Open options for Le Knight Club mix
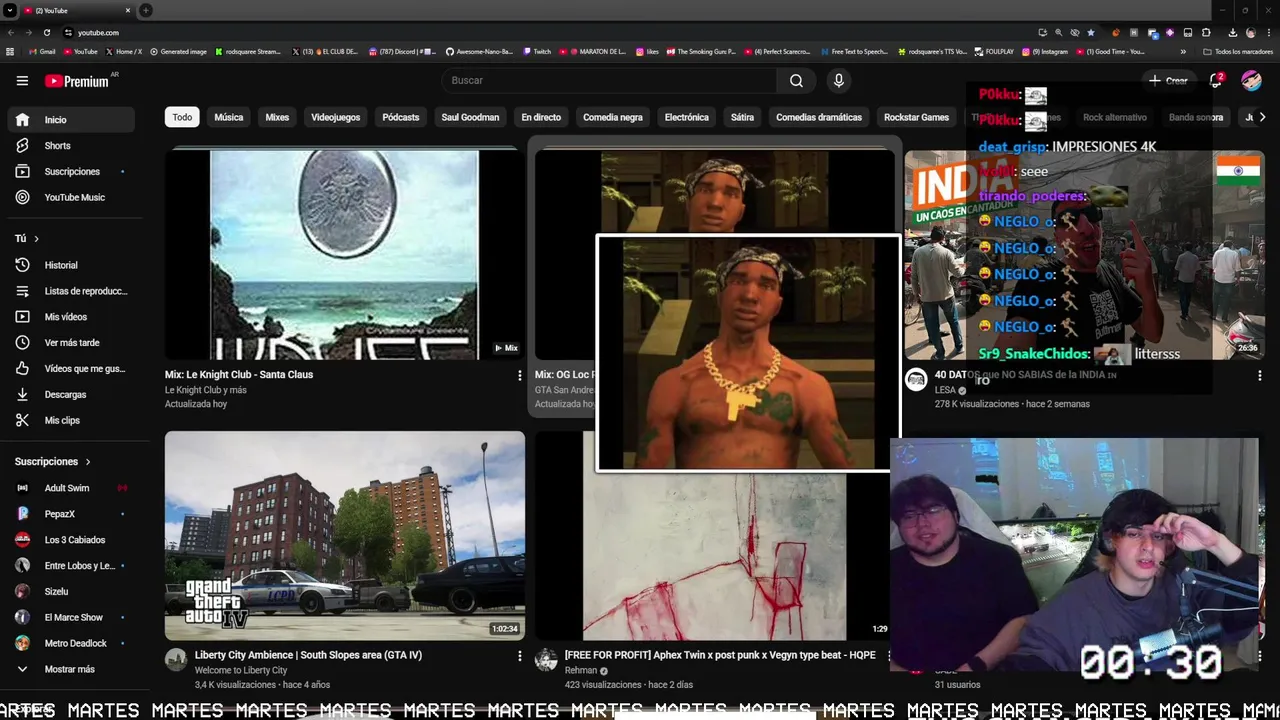This screenshot has width=1280, height=720. 519,375
